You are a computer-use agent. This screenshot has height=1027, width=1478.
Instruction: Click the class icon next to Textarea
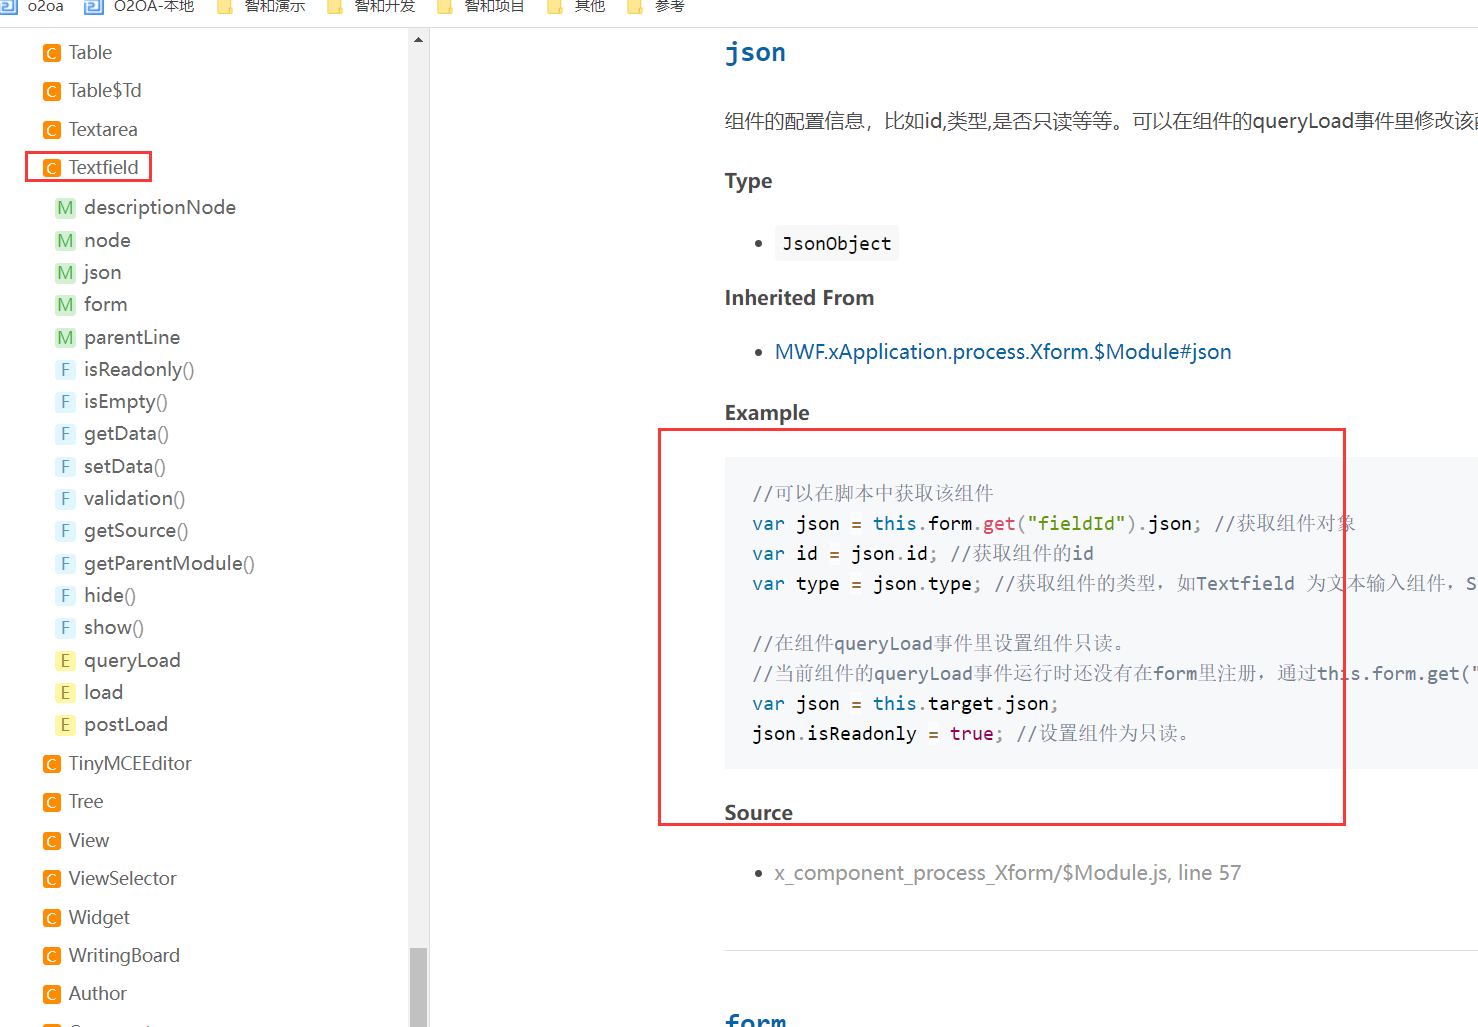[x=52, y=130]
